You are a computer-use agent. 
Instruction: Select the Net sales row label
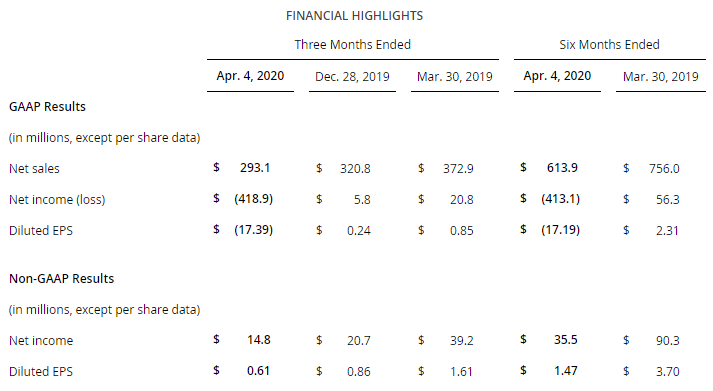click(34, 169)
